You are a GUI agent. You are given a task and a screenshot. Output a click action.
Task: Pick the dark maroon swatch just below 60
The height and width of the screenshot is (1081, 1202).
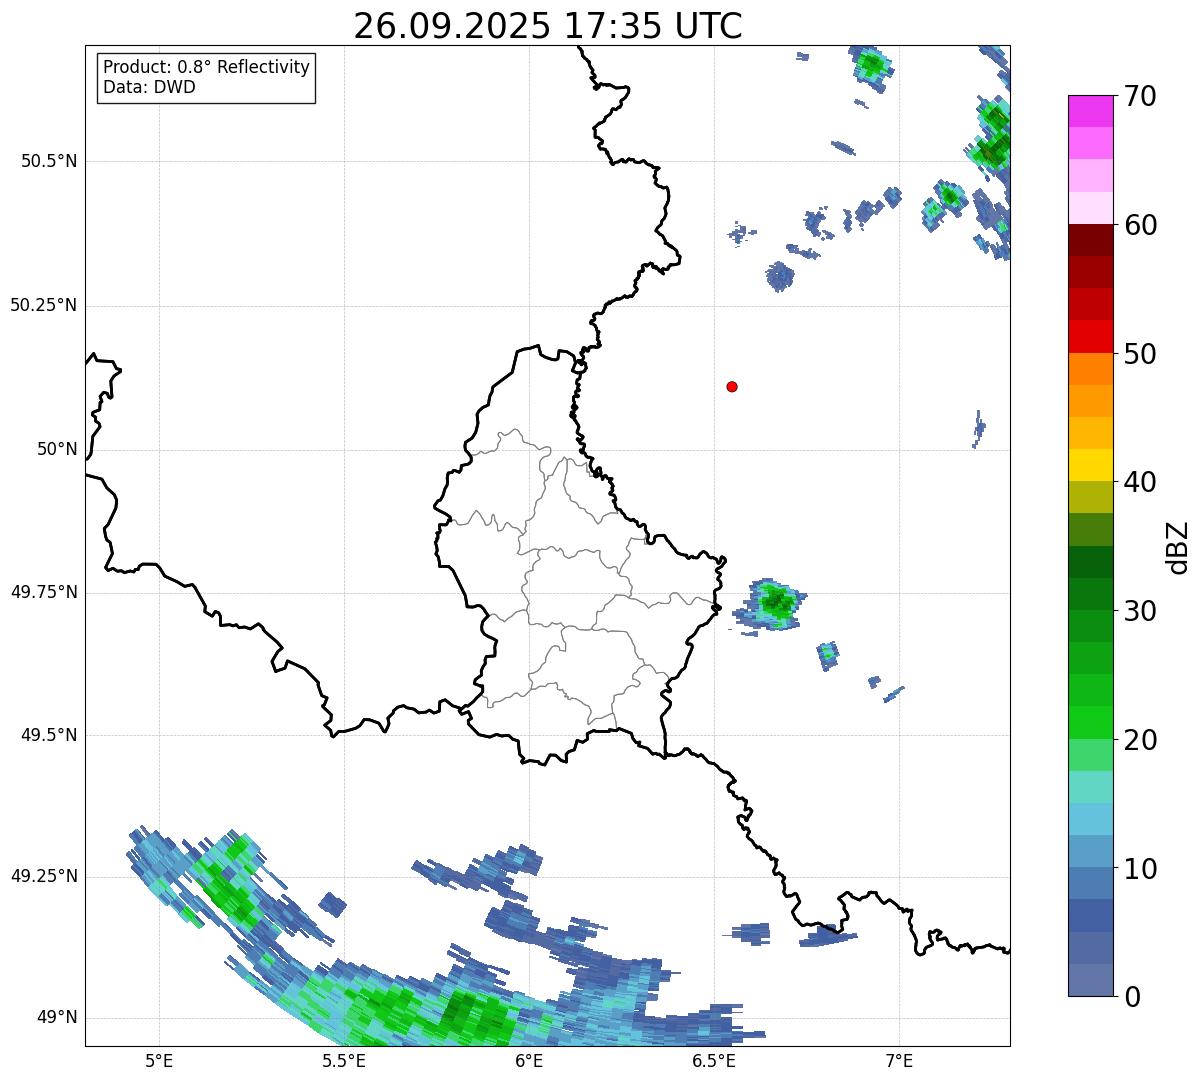point(1091,240)
